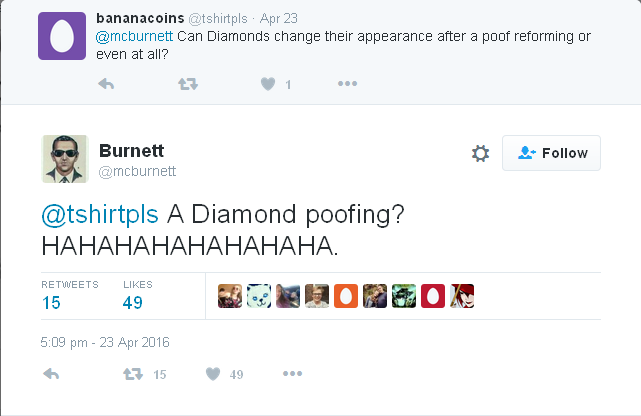This screenshot has width=641, height=416.
Task: Retweet Burnett's Diamond tweet
Action: (133, 374)
